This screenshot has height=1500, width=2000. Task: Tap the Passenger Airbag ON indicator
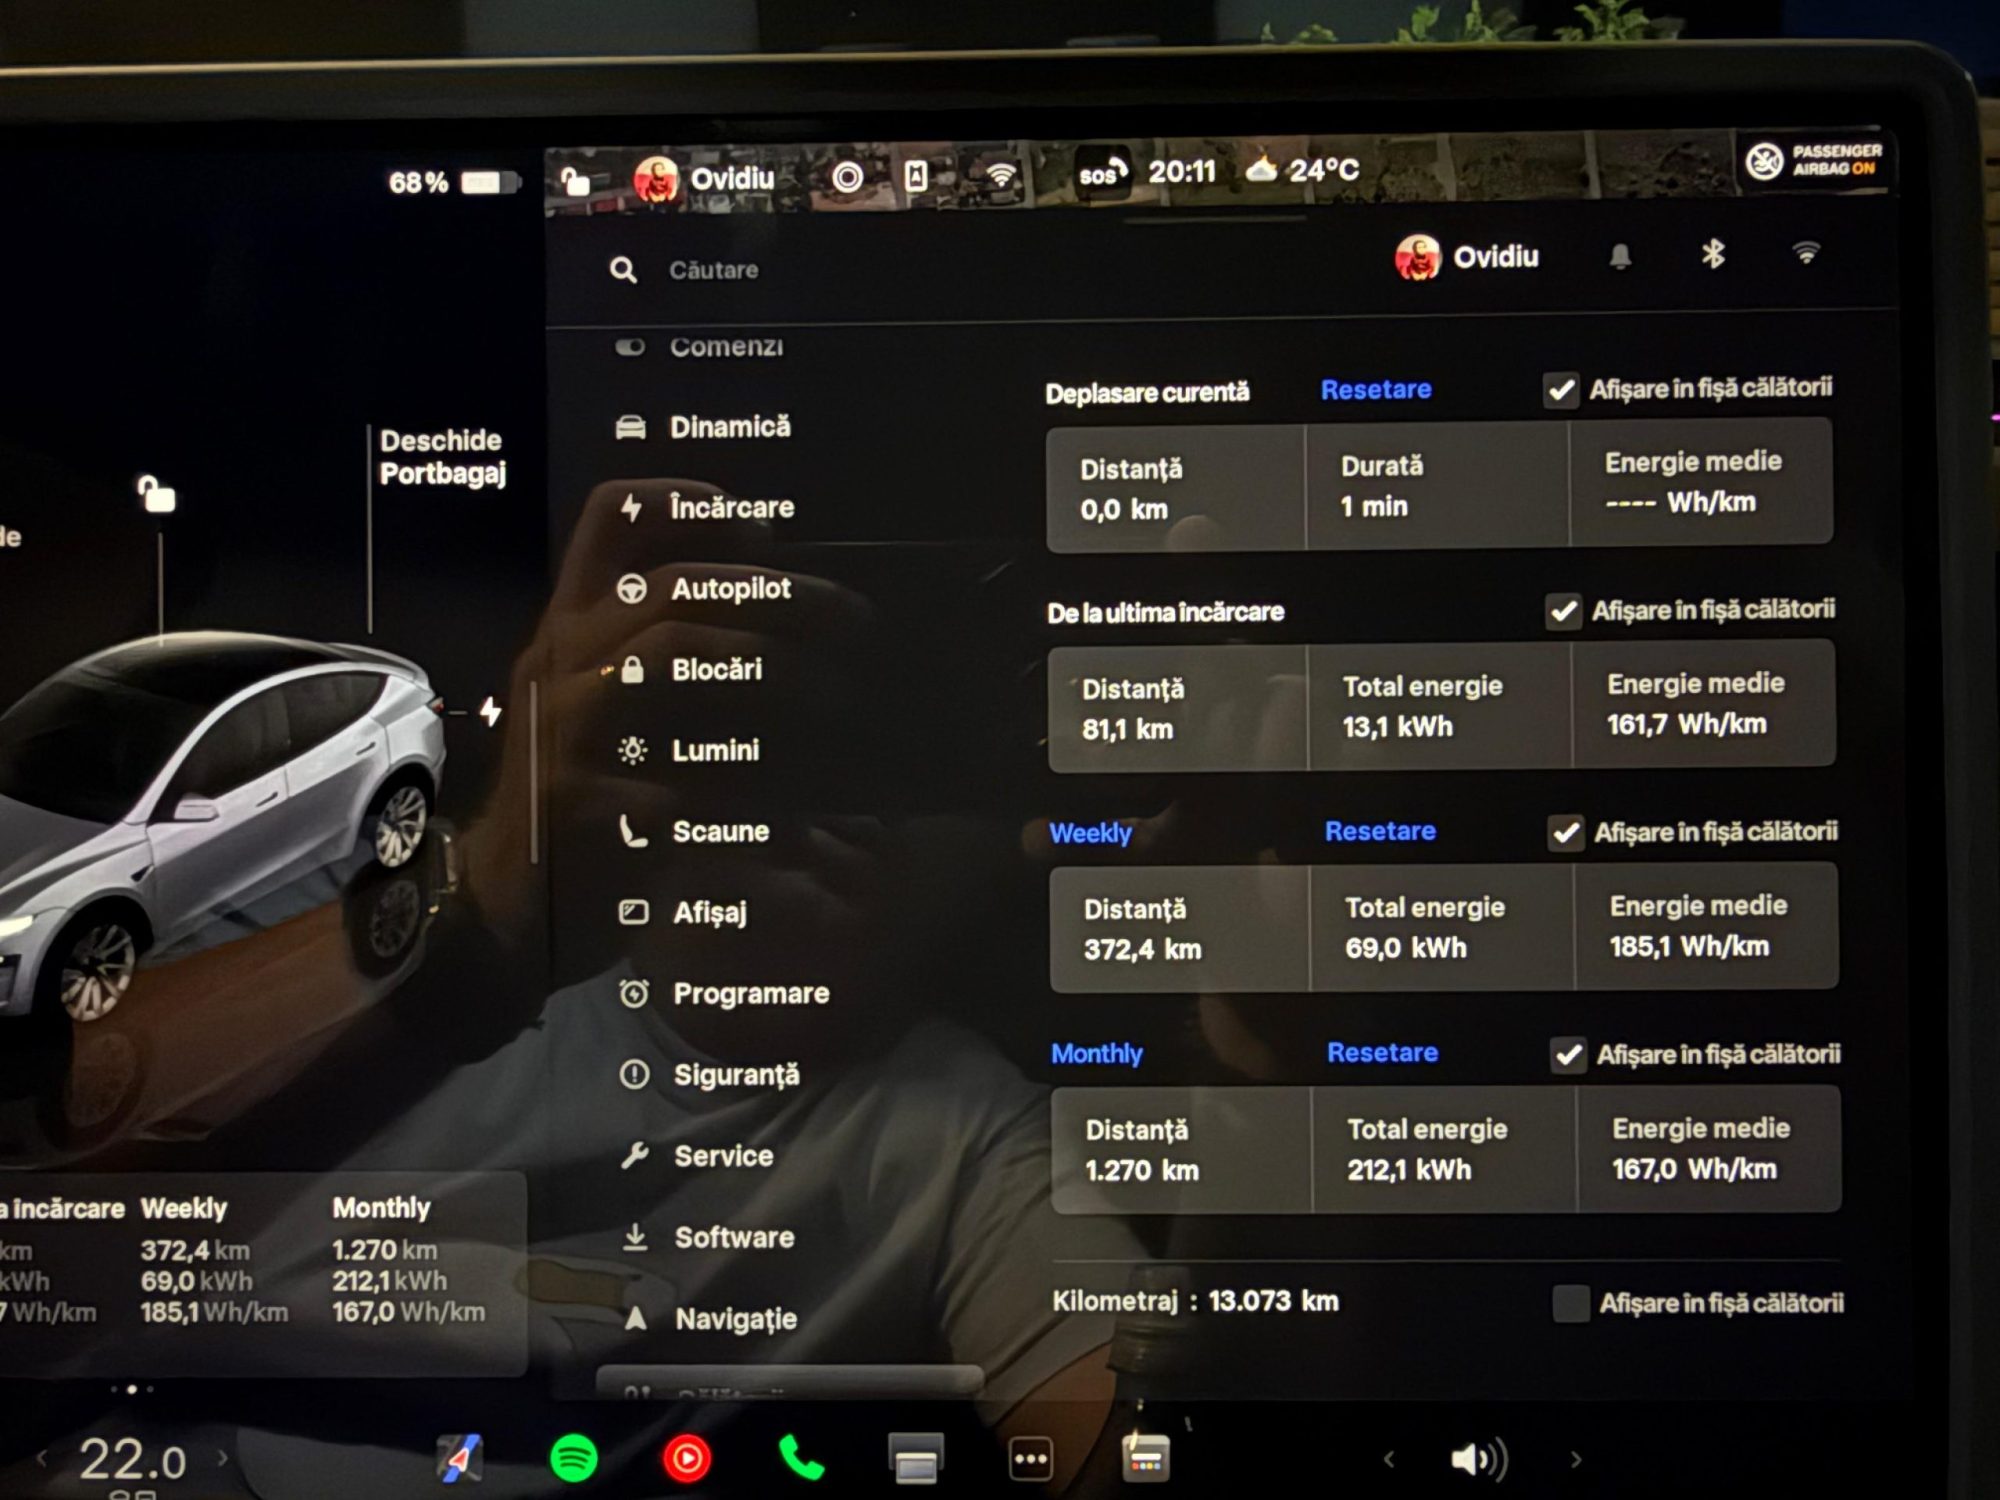click(x=1813, y=160)
